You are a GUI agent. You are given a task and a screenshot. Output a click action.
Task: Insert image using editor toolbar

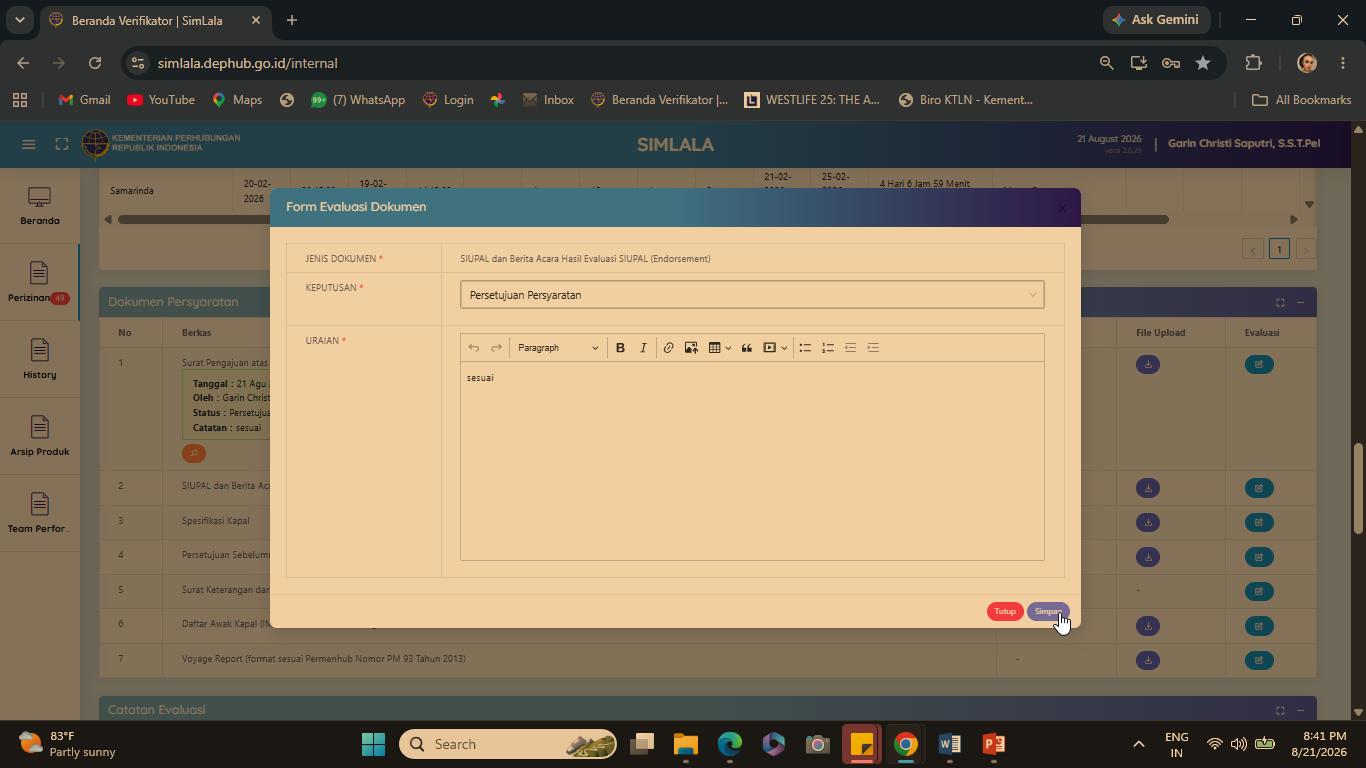point(691,348)
